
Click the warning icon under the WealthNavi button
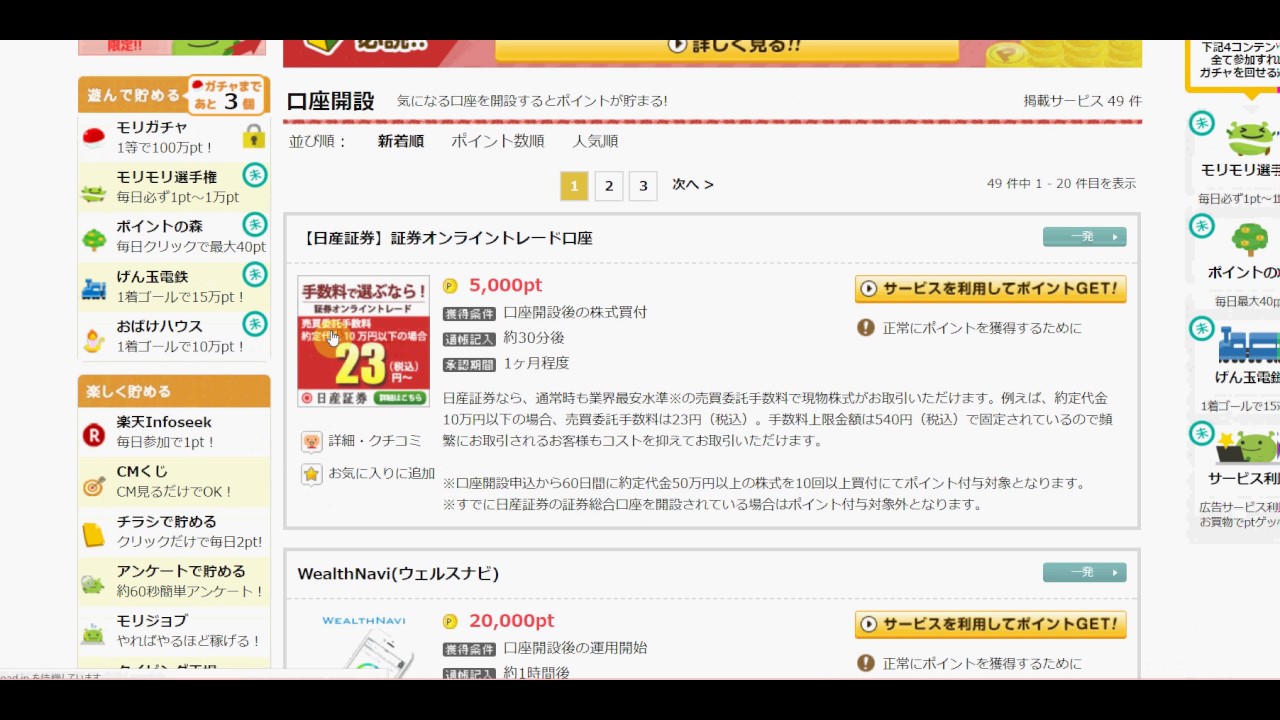(866, 663)
